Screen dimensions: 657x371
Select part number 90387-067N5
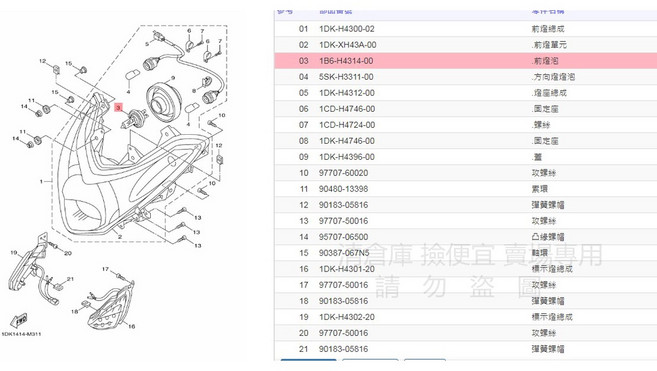pos(344,253)
